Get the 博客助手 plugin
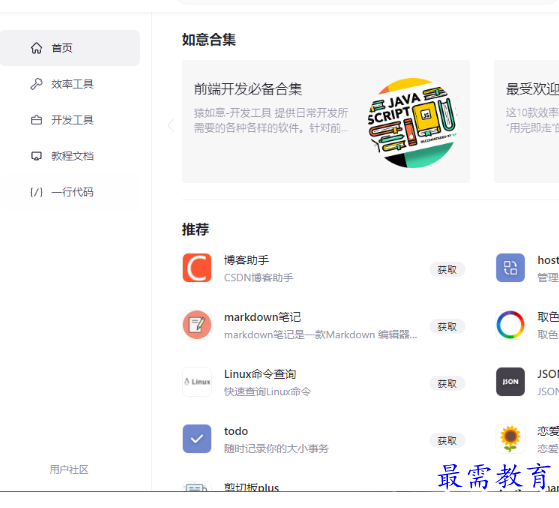 [x=447, y=270]
